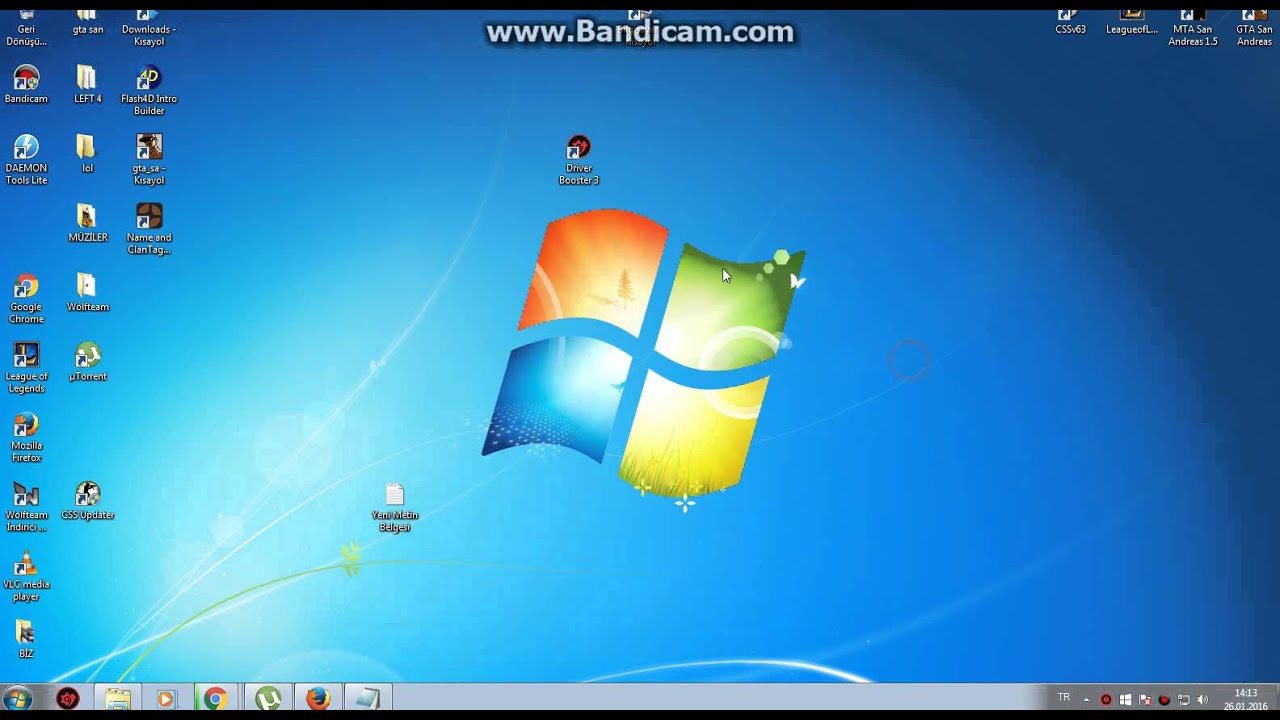This screenshot has height=720, width=1280.
Task: Select the LeagueofL... desktop shortcut
Action: [x=1131, y=22]
